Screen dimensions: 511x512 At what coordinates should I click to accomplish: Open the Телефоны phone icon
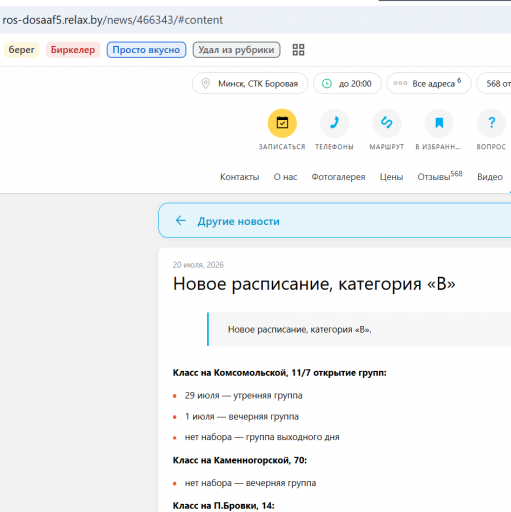coord(334,123)
